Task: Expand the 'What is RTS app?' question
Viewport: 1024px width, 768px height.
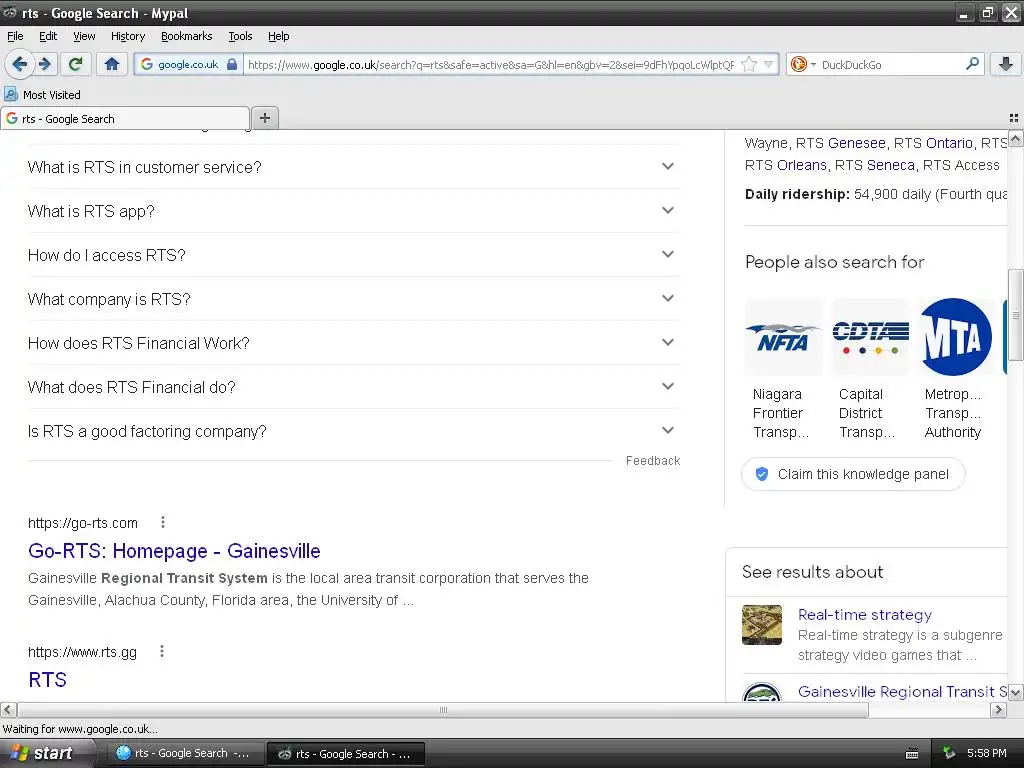Action: coord(353,211)
